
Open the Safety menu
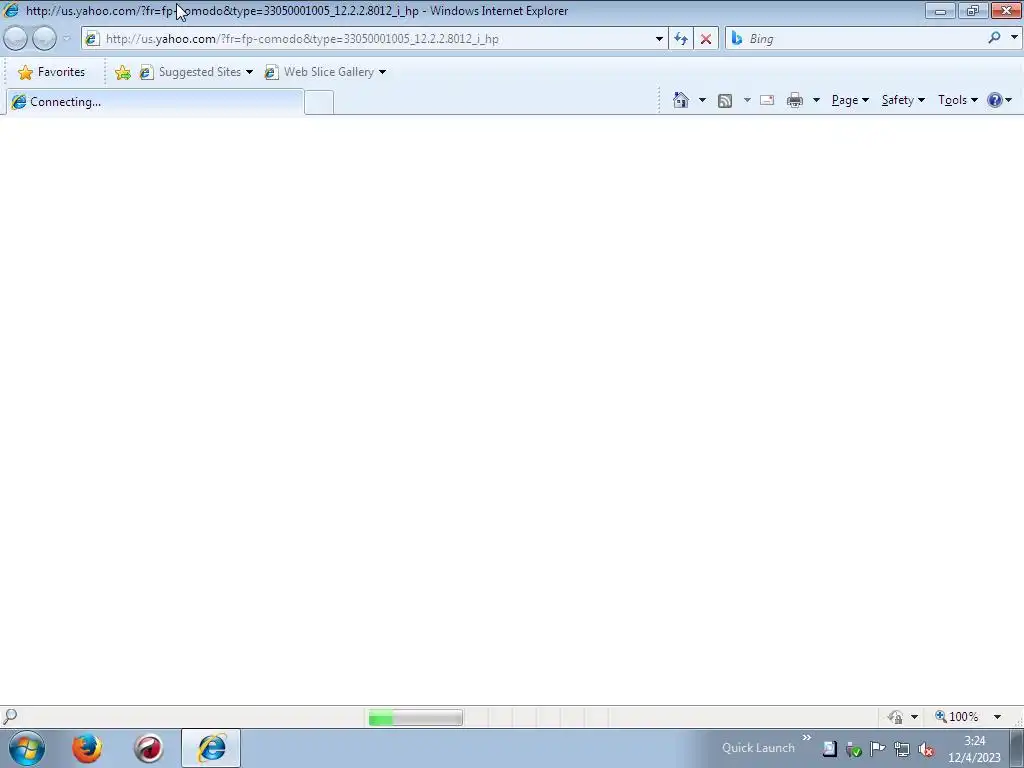click(903, 100)
